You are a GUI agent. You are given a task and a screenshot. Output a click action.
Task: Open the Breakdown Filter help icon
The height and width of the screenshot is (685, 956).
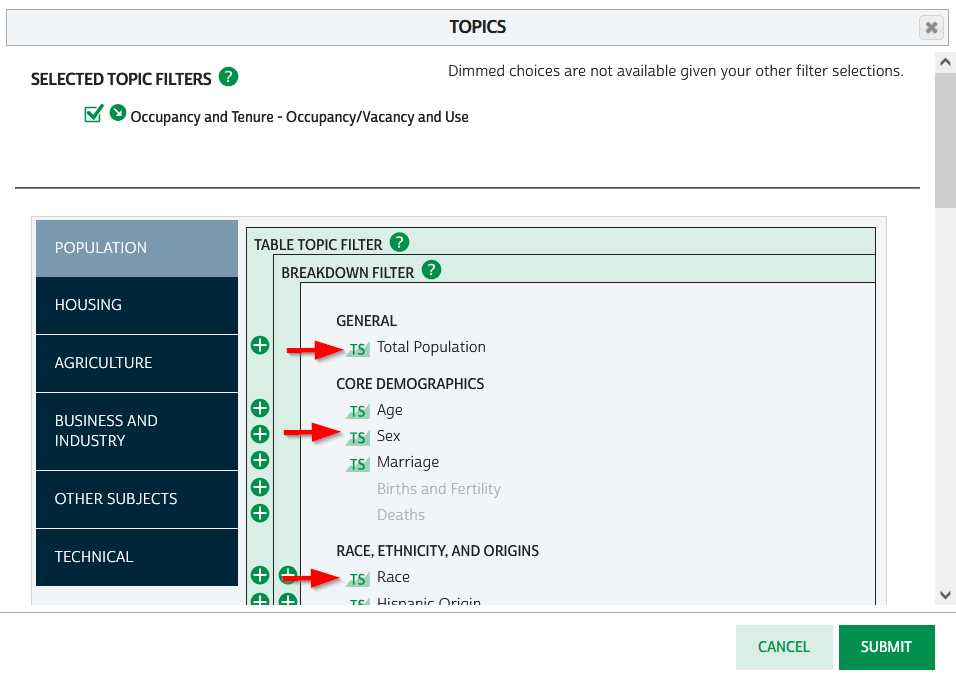pos(431,270)
